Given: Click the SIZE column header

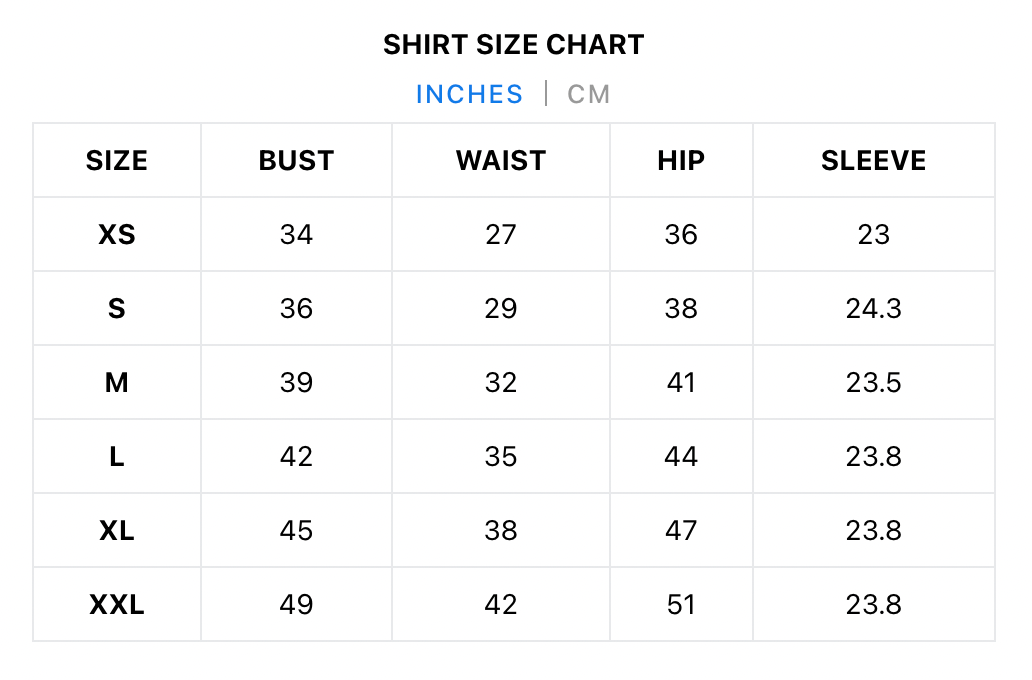Looking at the screenshot, I should (117, 161).
